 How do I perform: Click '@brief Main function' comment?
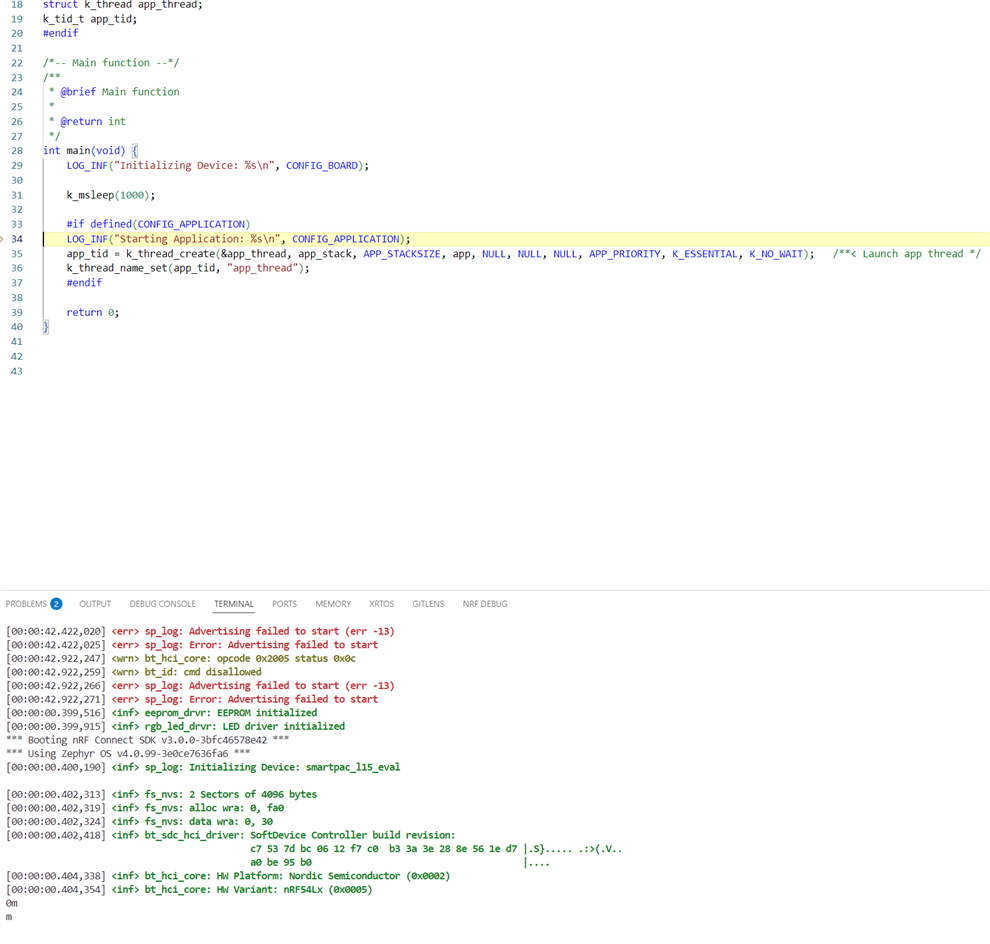120,92
